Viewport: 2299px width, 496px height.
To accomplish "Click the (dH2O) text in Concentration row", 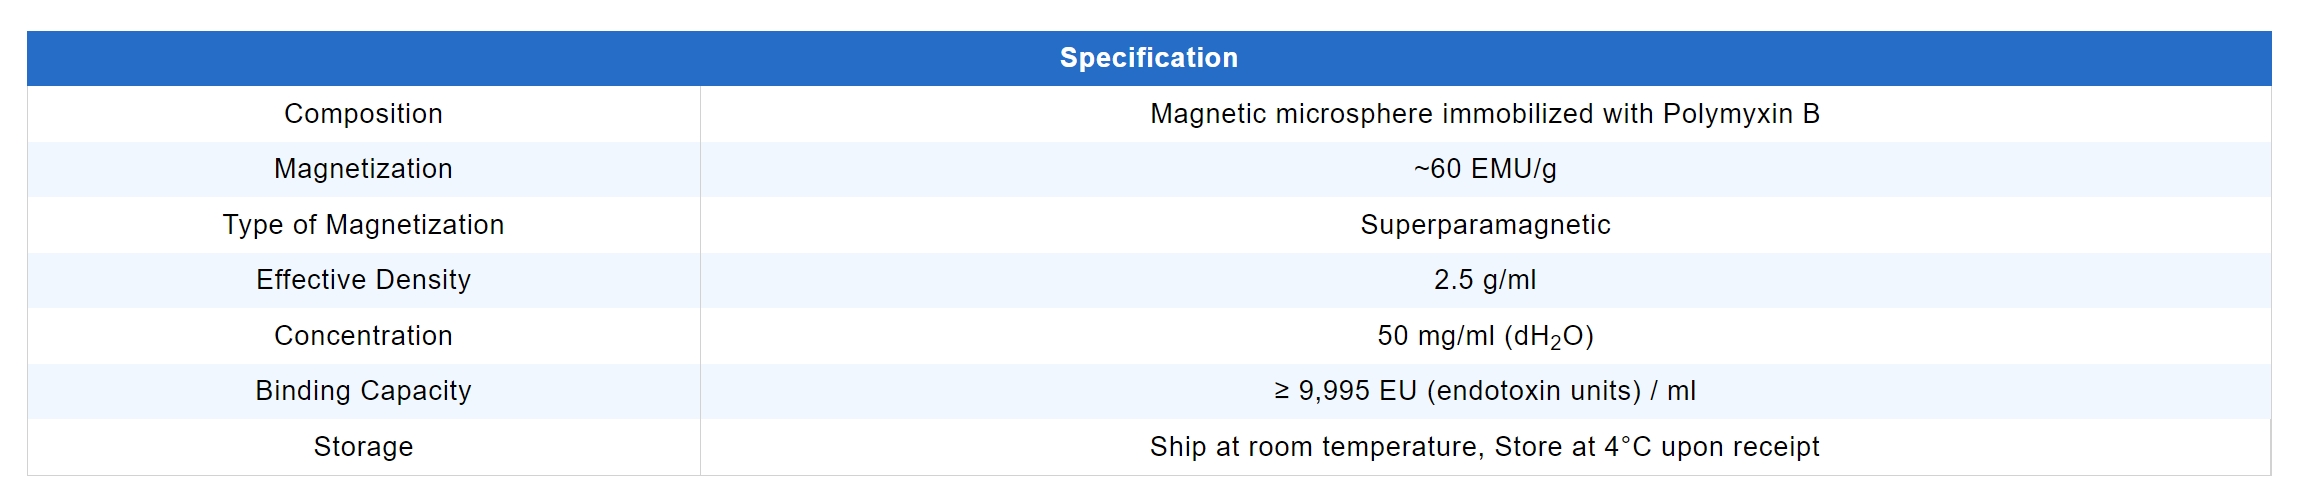I will click(x=1548, y=337).
